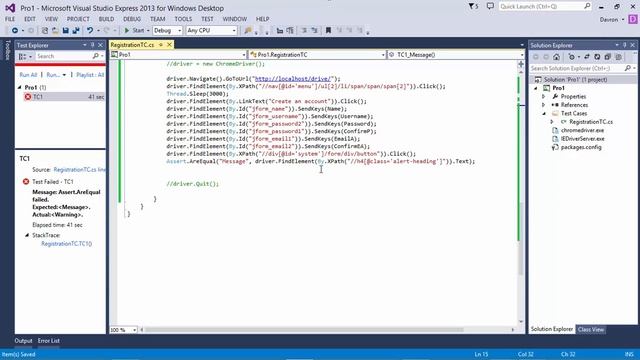This screenshot has width=640, height=360.
Task: Undo the last edit using the toolbar icon
Action: pyautogui.click(x=90, y=31)
